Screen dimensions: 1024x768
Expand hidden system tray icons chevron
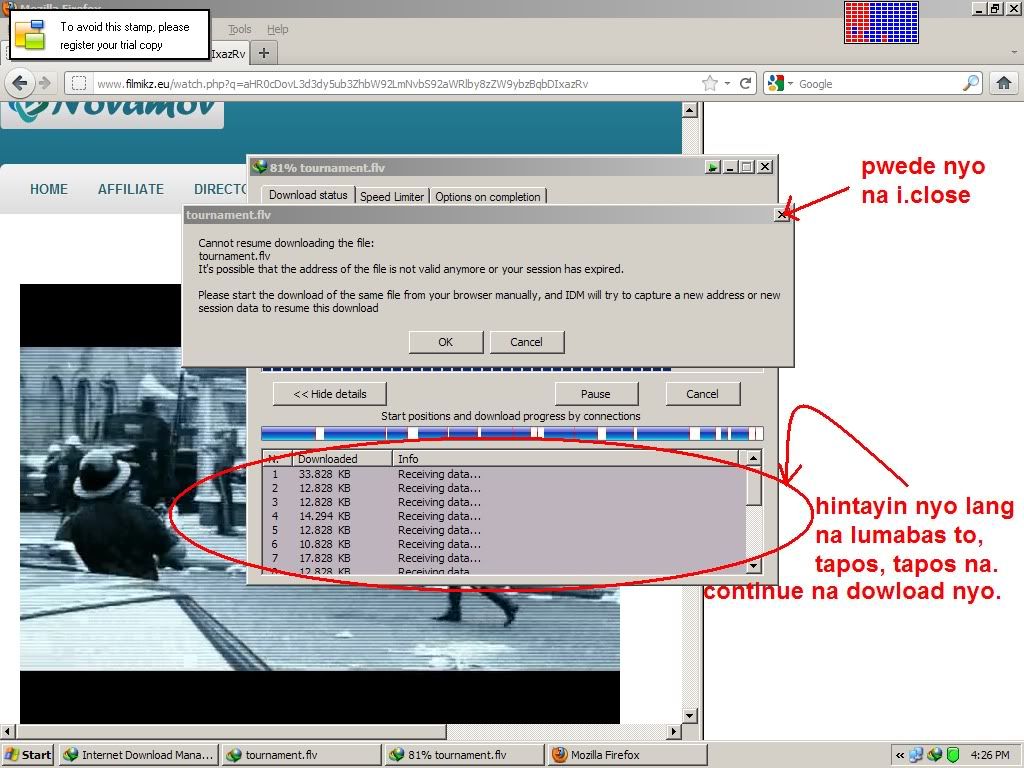tap(900, 755)
